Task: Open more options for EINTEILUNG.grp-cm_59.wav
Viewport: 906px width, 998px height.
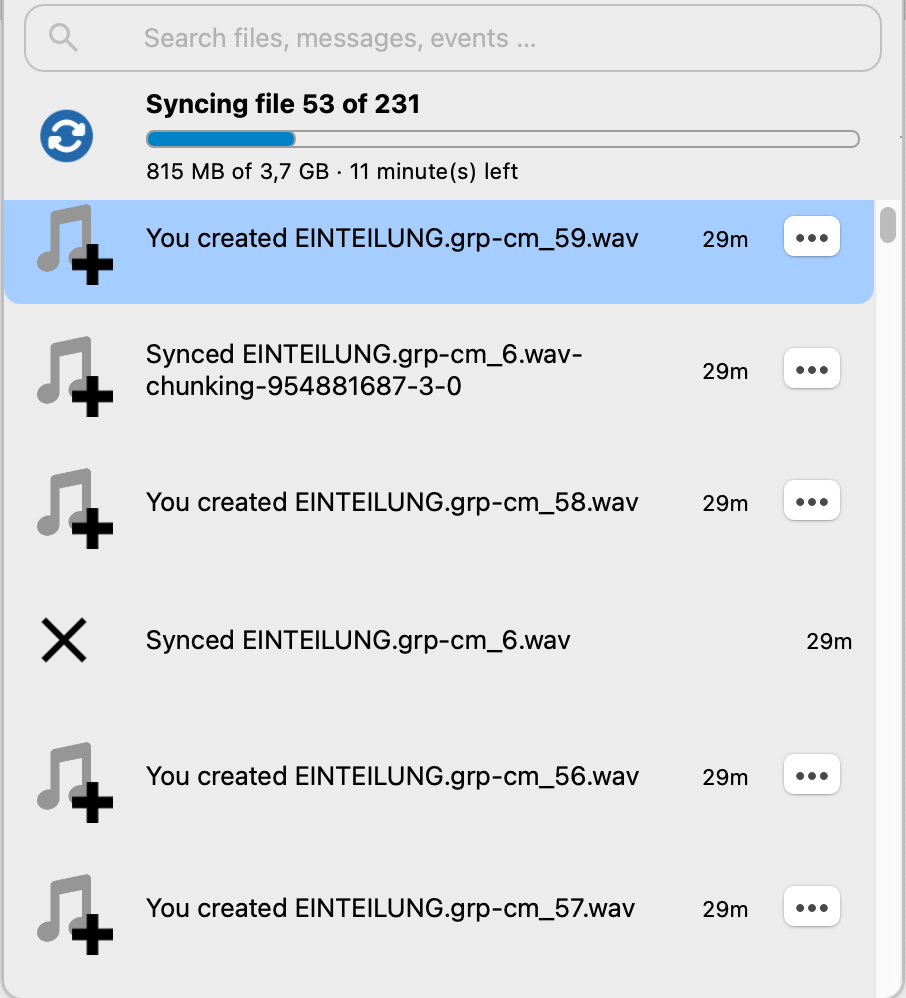Action: [x=811, y=238]
